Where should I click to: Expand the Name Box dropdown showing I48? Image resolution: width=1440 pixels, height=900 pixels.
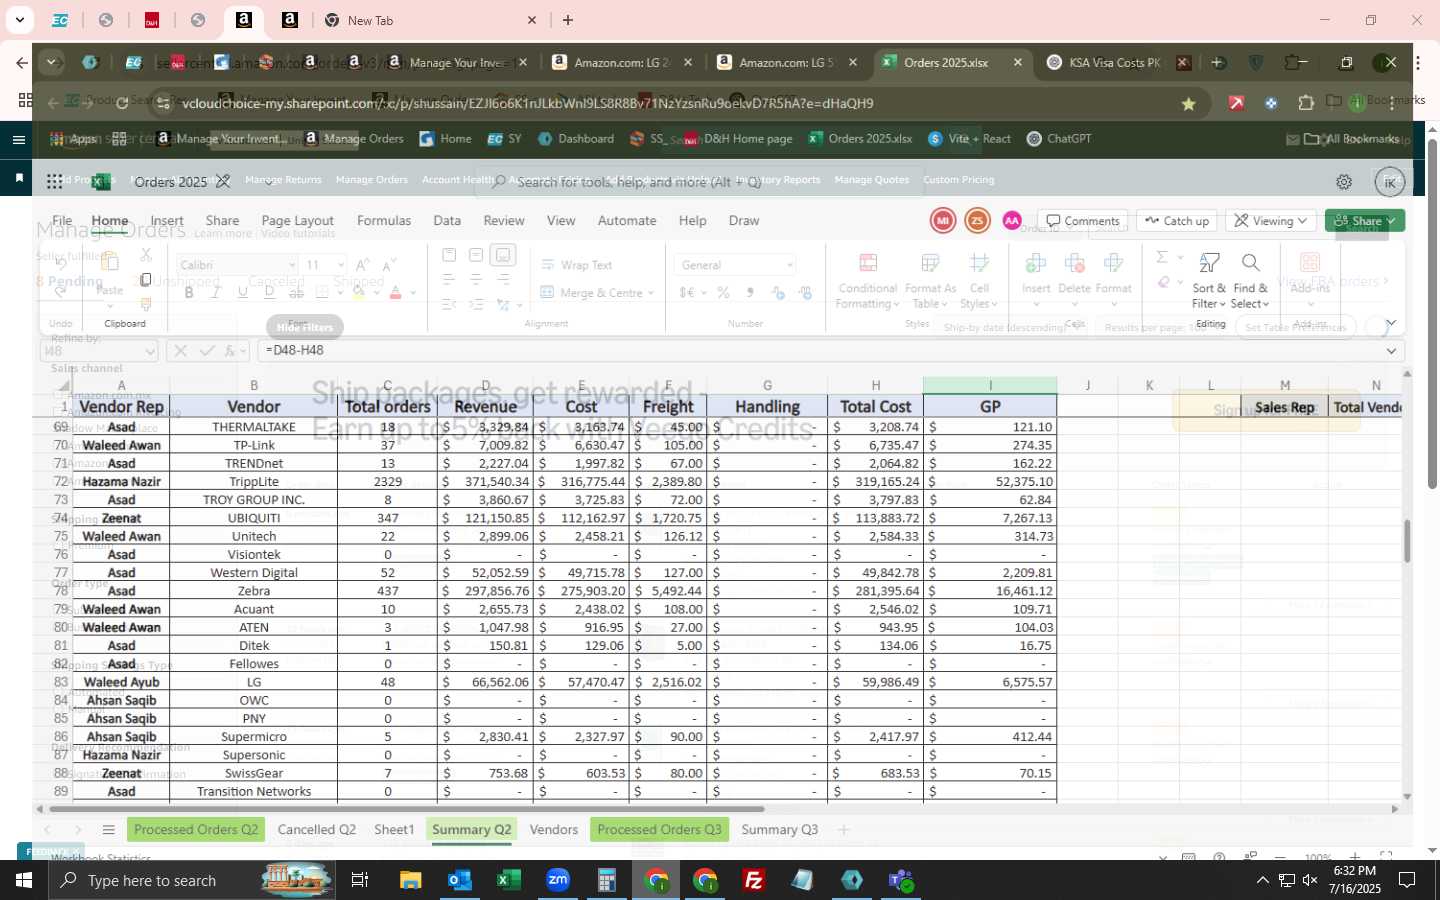(150, 351)
